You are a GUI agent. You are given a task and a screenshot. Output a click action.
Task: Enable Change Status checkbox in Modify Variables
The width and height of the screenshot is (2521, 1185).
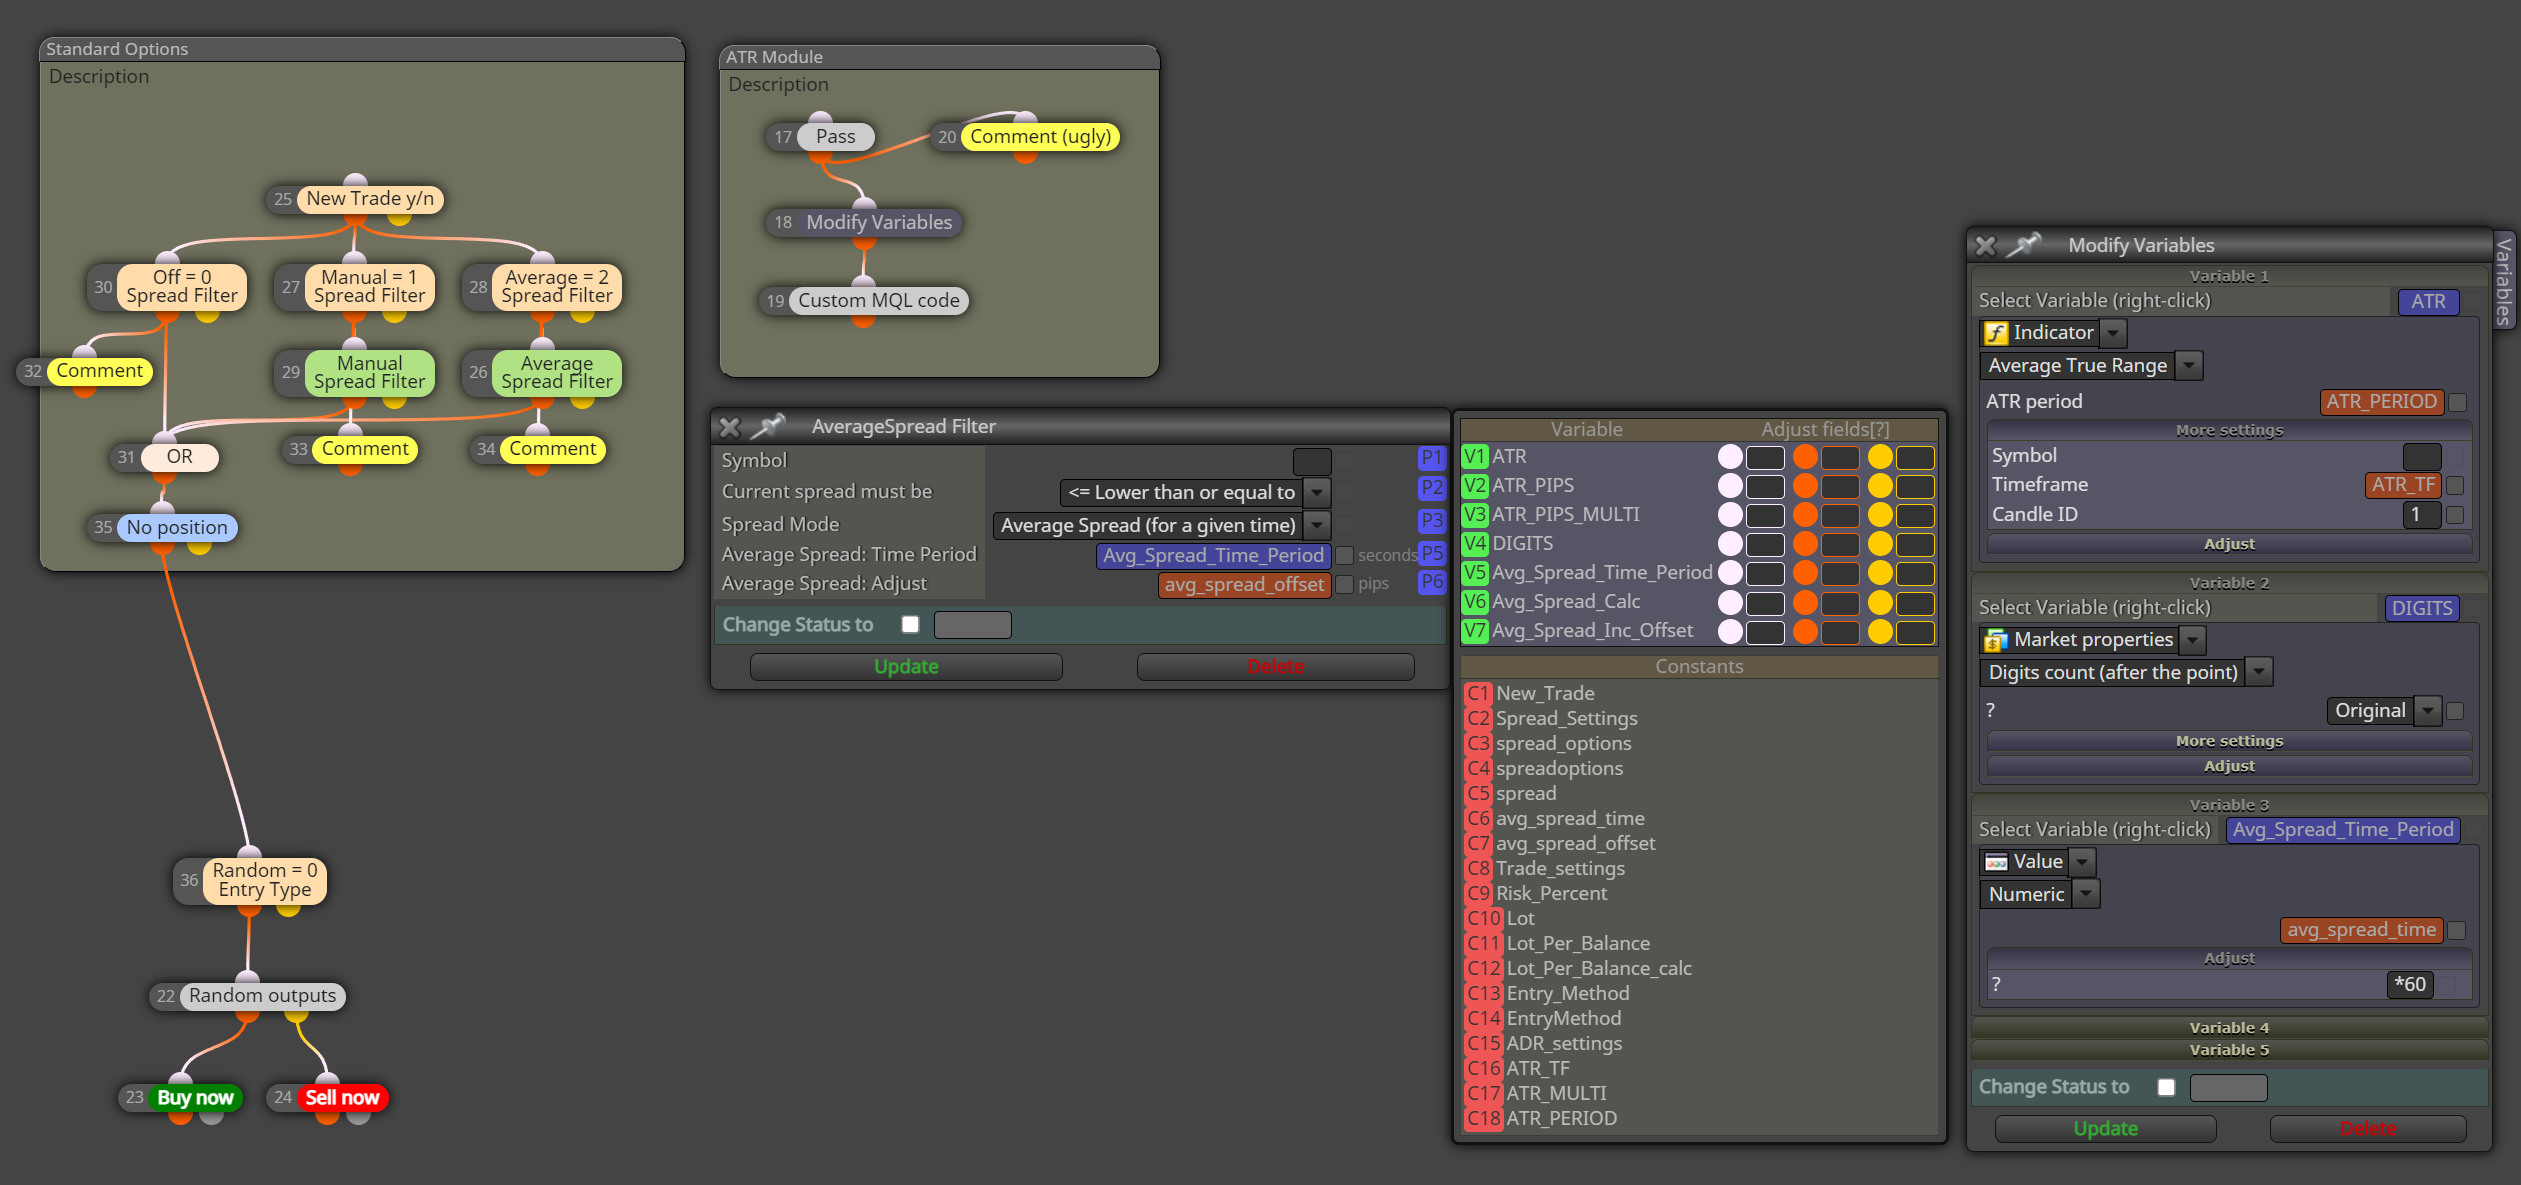click(x=2166, y=1087)
